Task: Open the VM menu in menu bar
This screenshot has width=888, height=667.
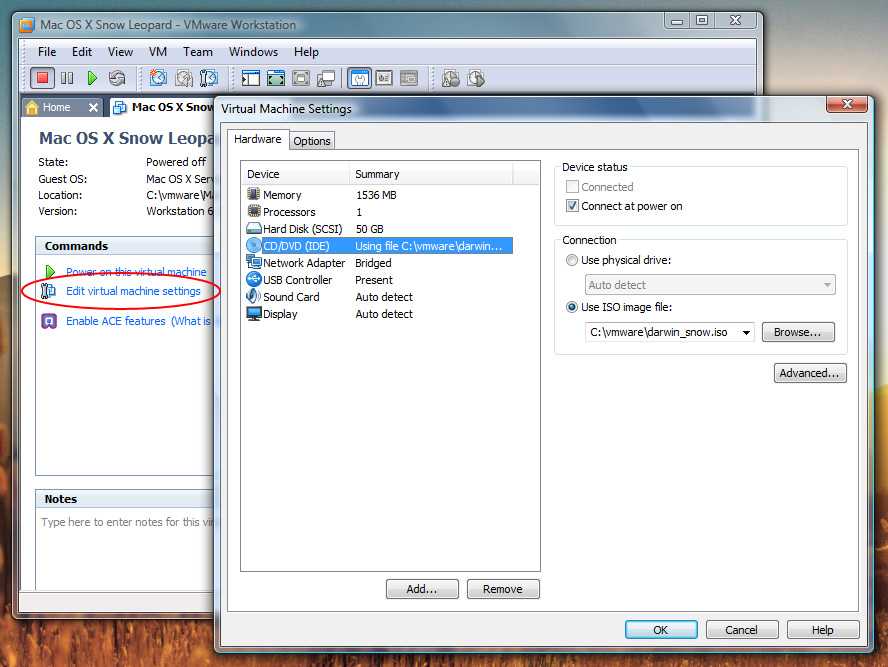Action: click(158, 52)
